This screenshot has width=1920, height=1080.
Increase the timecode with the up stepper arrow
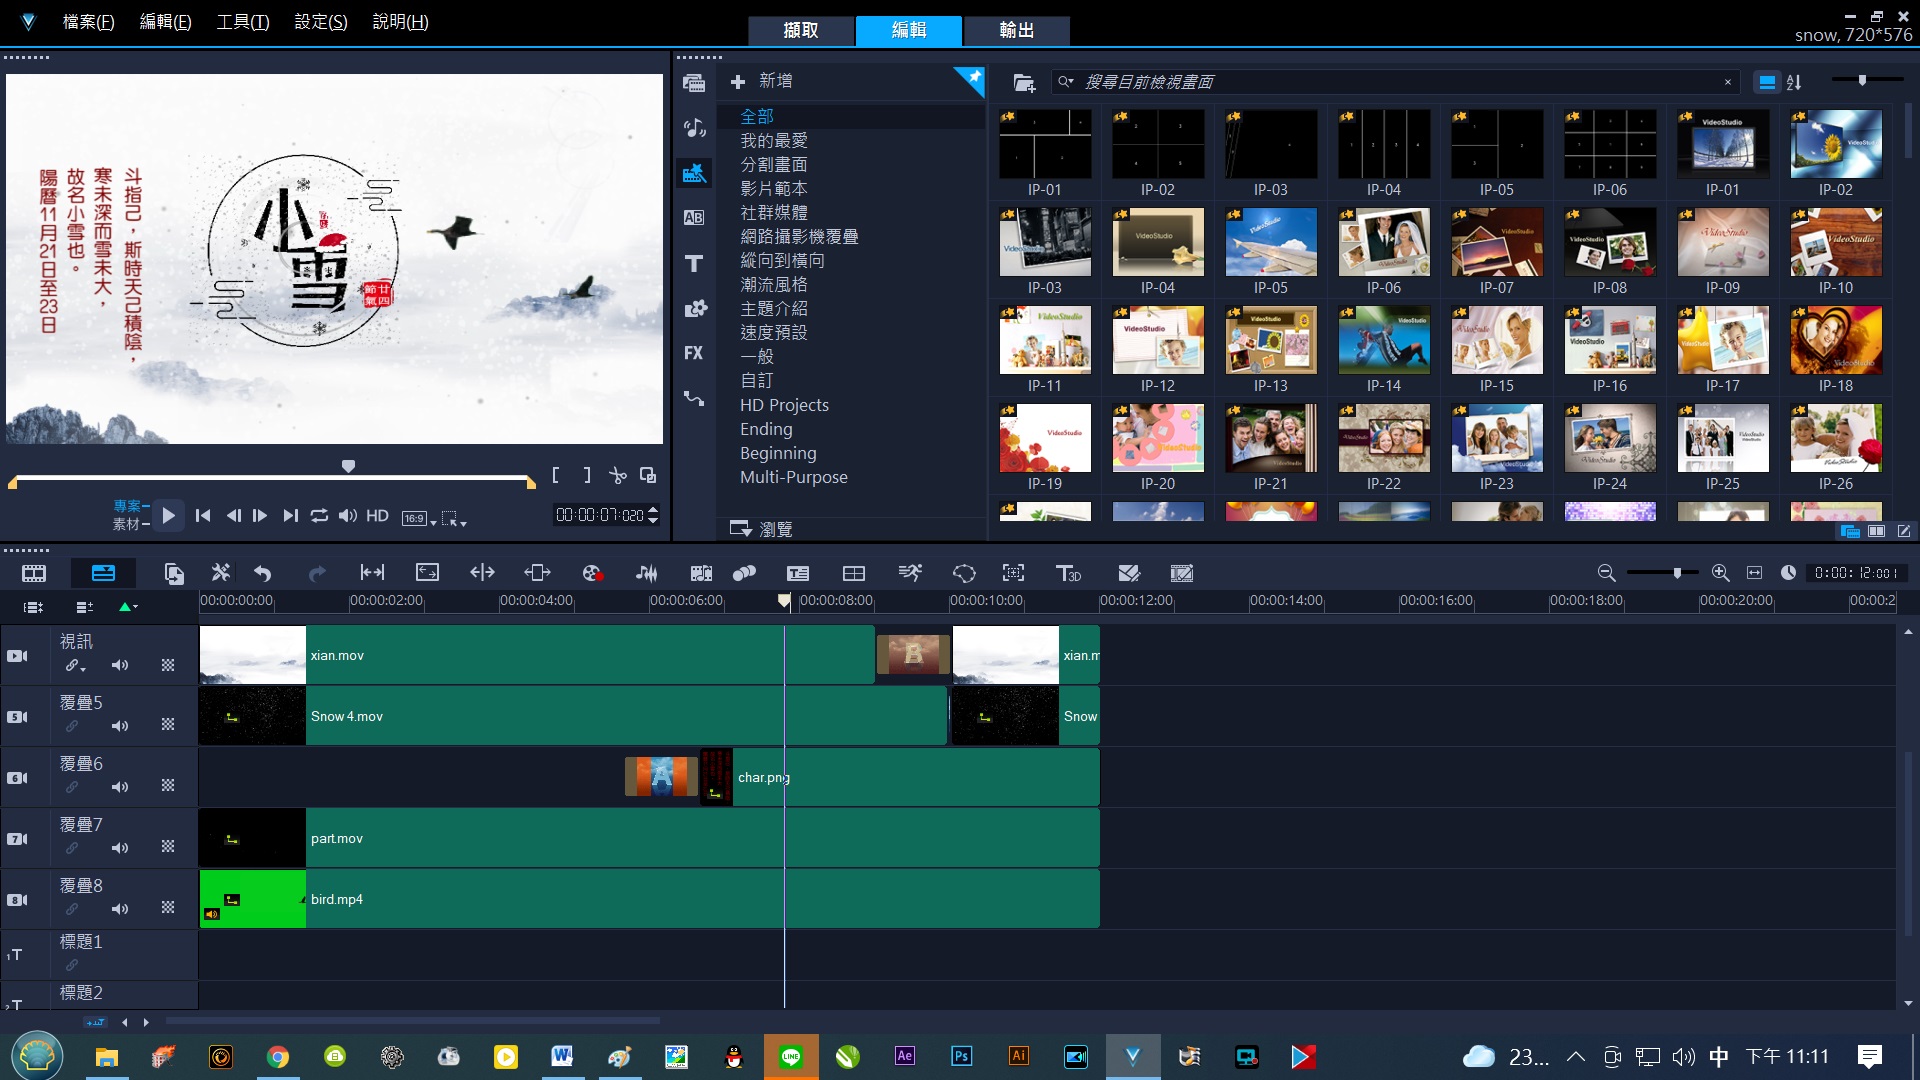pos(653,510)
